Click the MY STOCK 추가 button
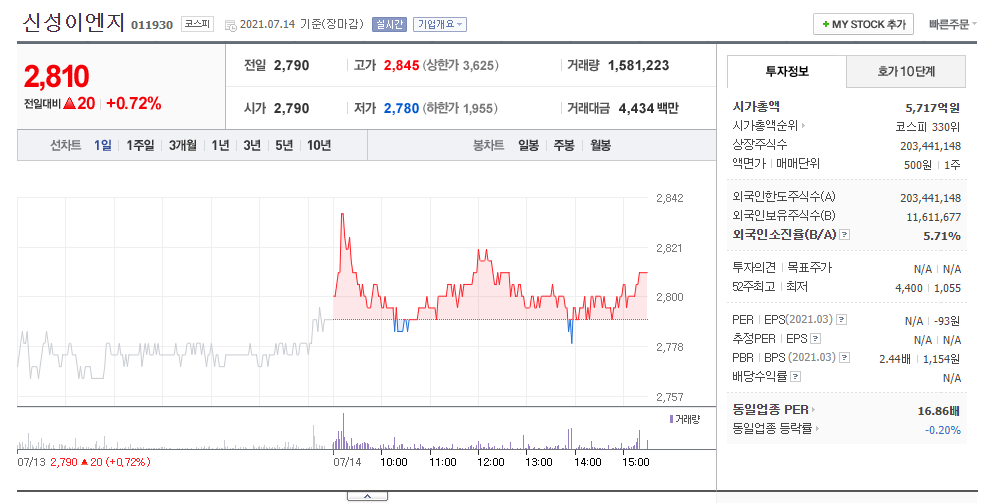Image resolution: width=983 pixels, height=503 pixels. [863, 24]
